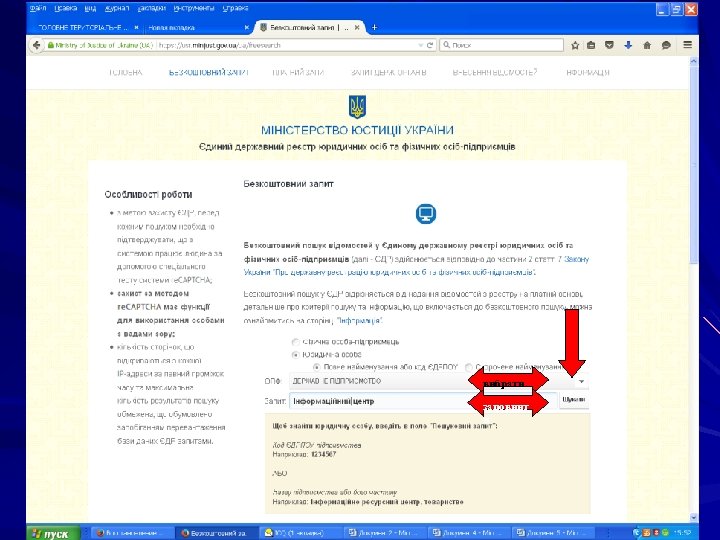This screenshot has width=720, height=540.
Task: Click the Шукати search button
Action: 574,400
